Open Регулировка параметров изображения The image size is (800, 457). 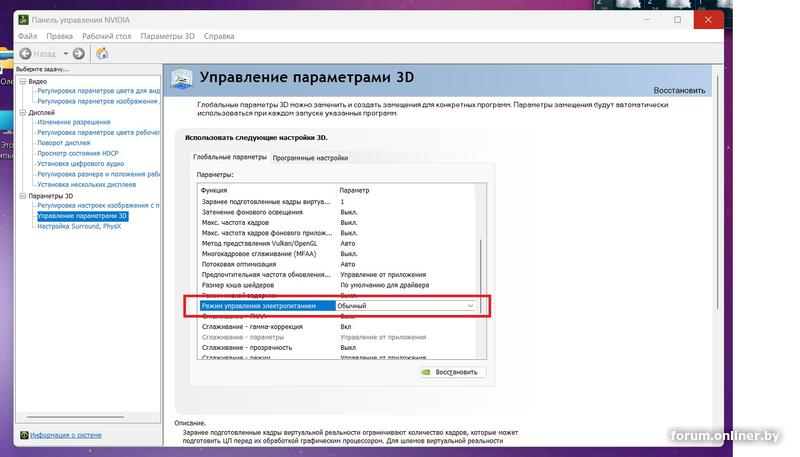pyautogui.click(x=98, y=101)
